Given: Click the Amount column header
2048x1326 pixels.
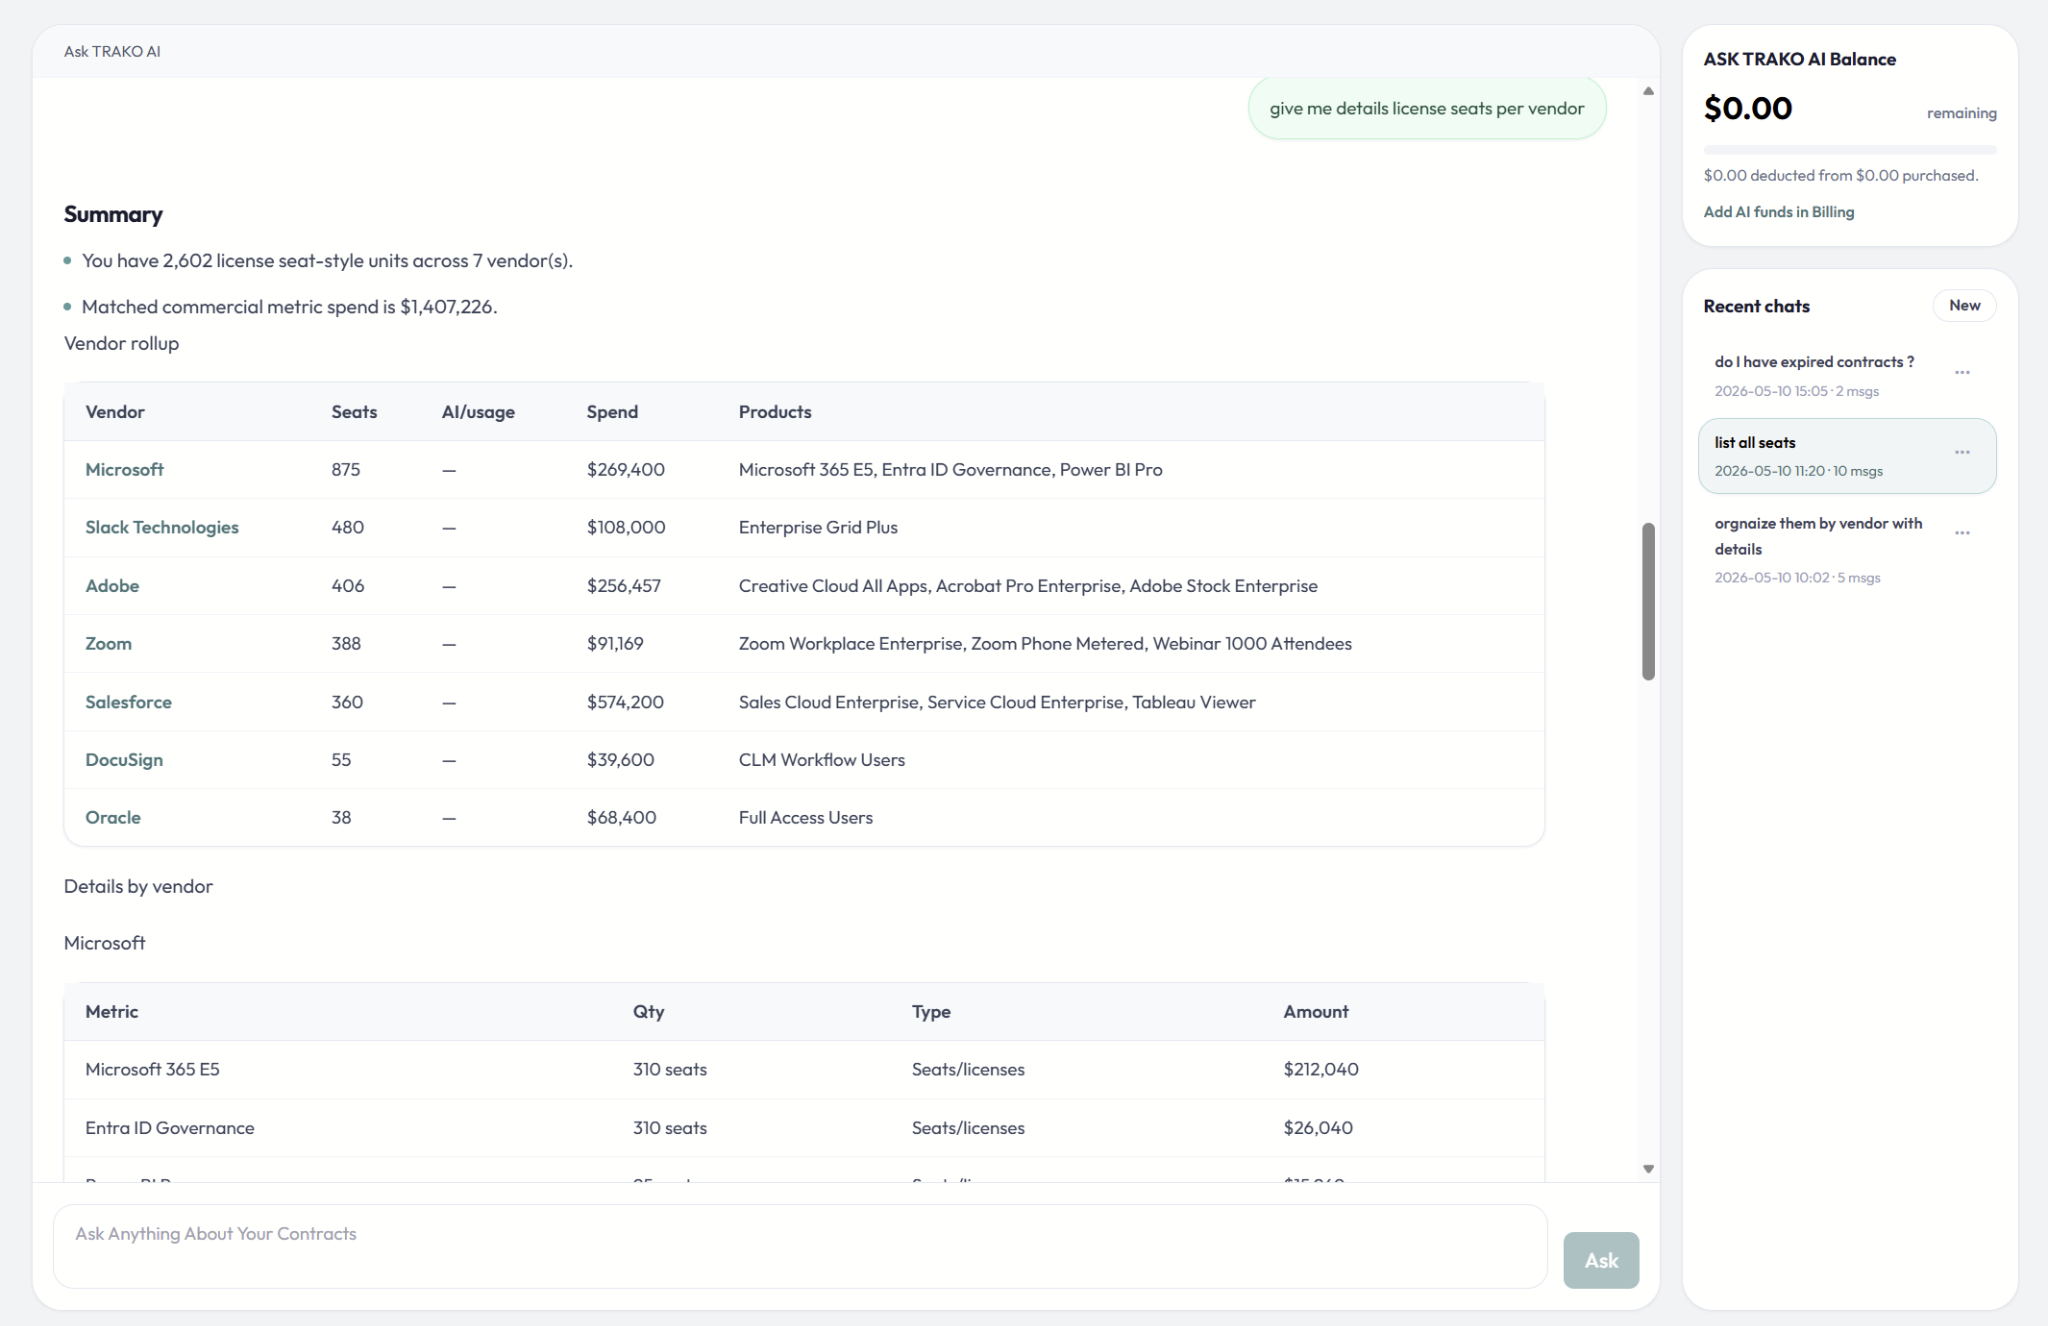Looking at the screenshot, I should click(x=1315, y=1011).
